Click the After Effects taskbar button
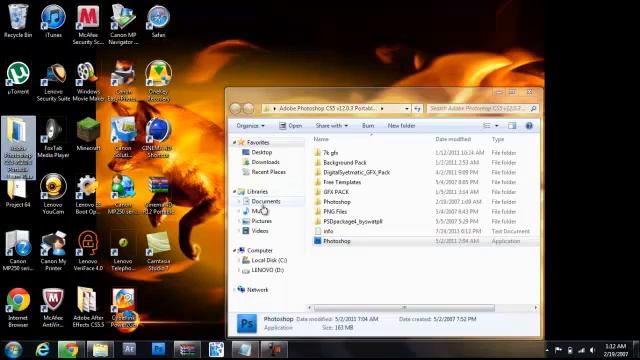Screen dimensions: 640x360 coord(129,350)
